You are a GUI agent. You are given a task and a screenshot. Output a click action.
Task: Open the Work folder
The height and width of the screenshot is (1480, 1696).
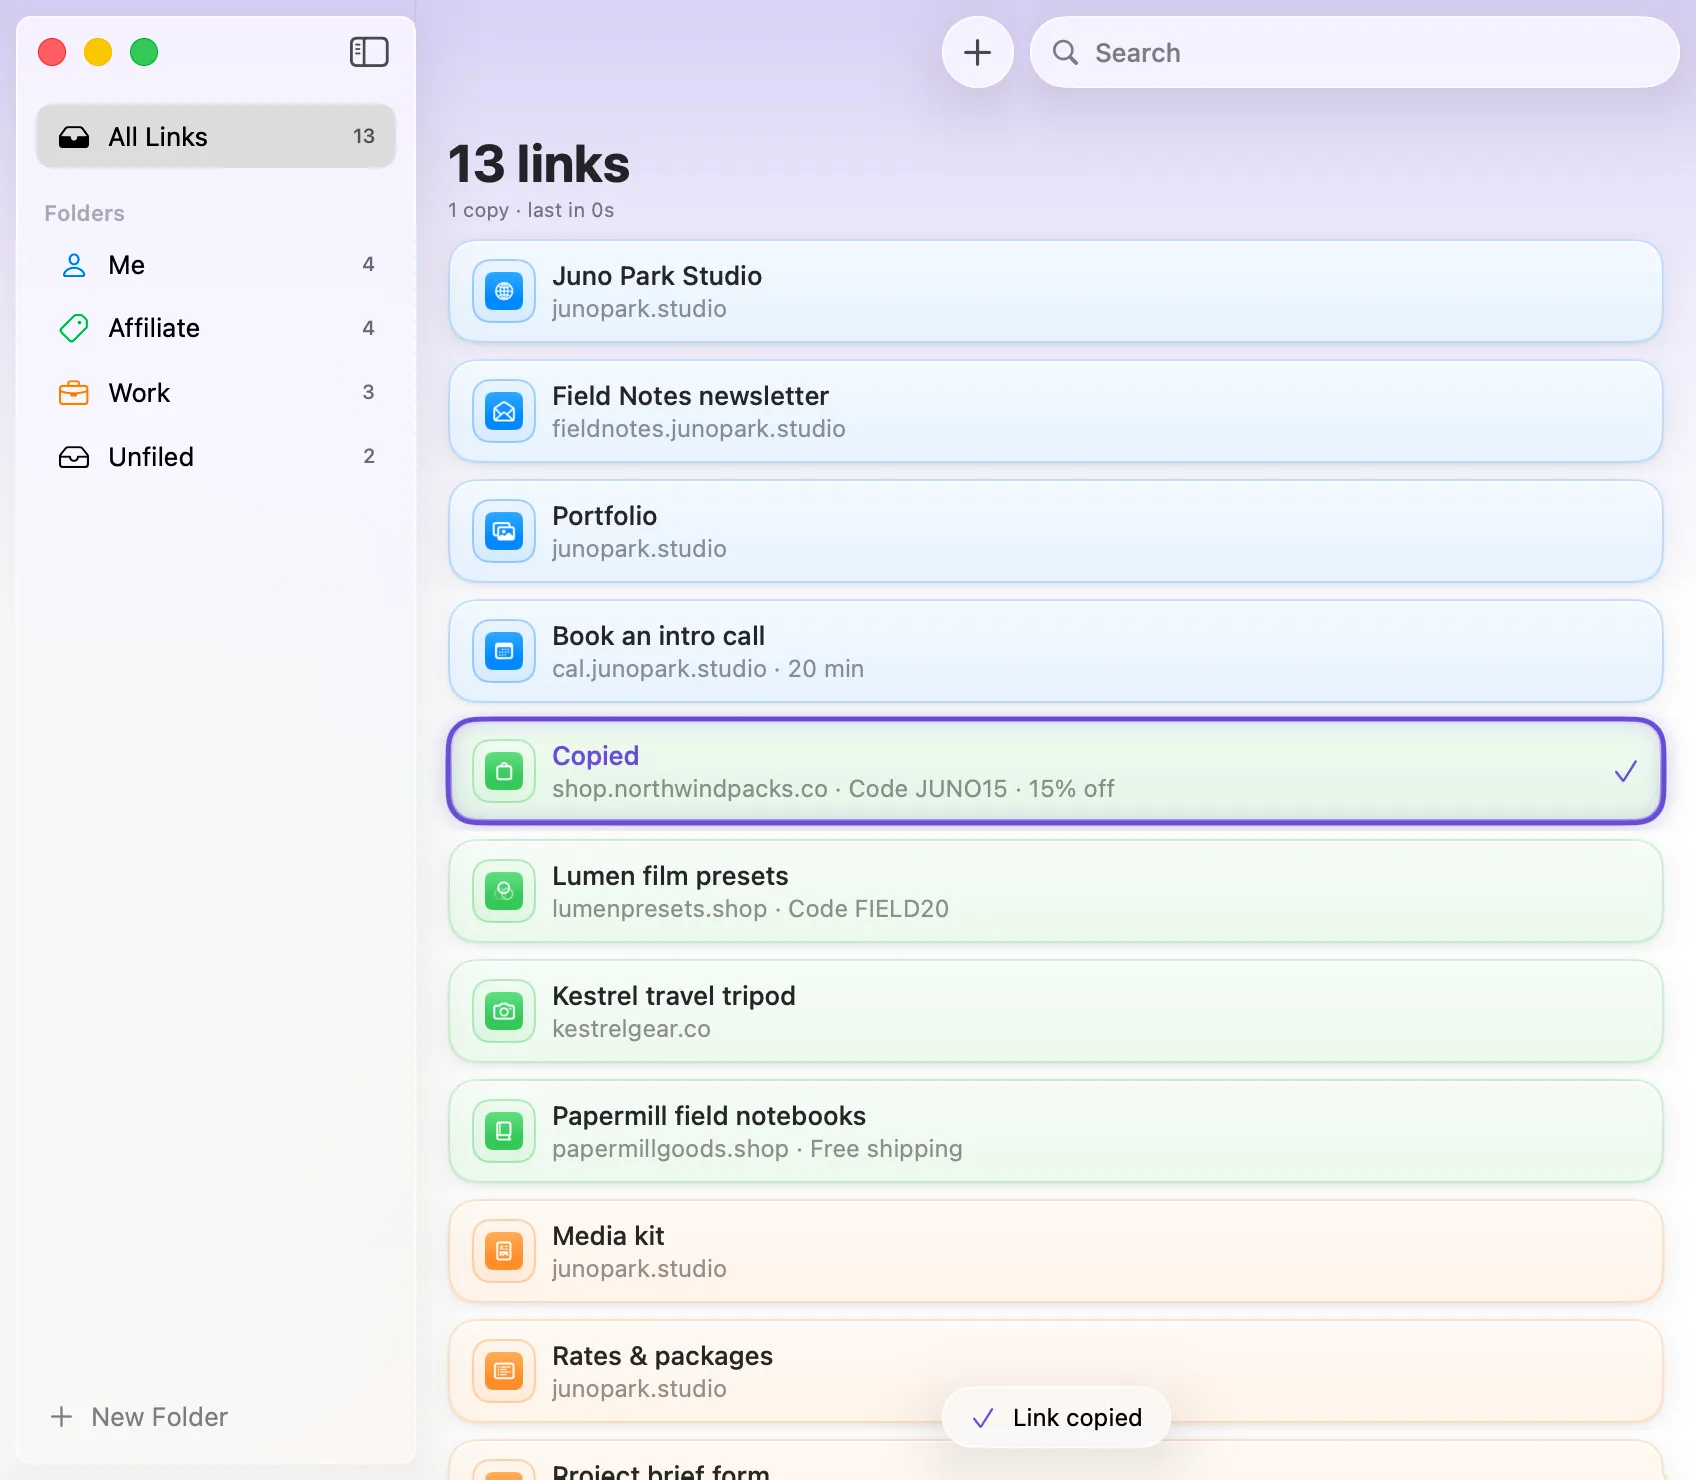pos(216,393)
